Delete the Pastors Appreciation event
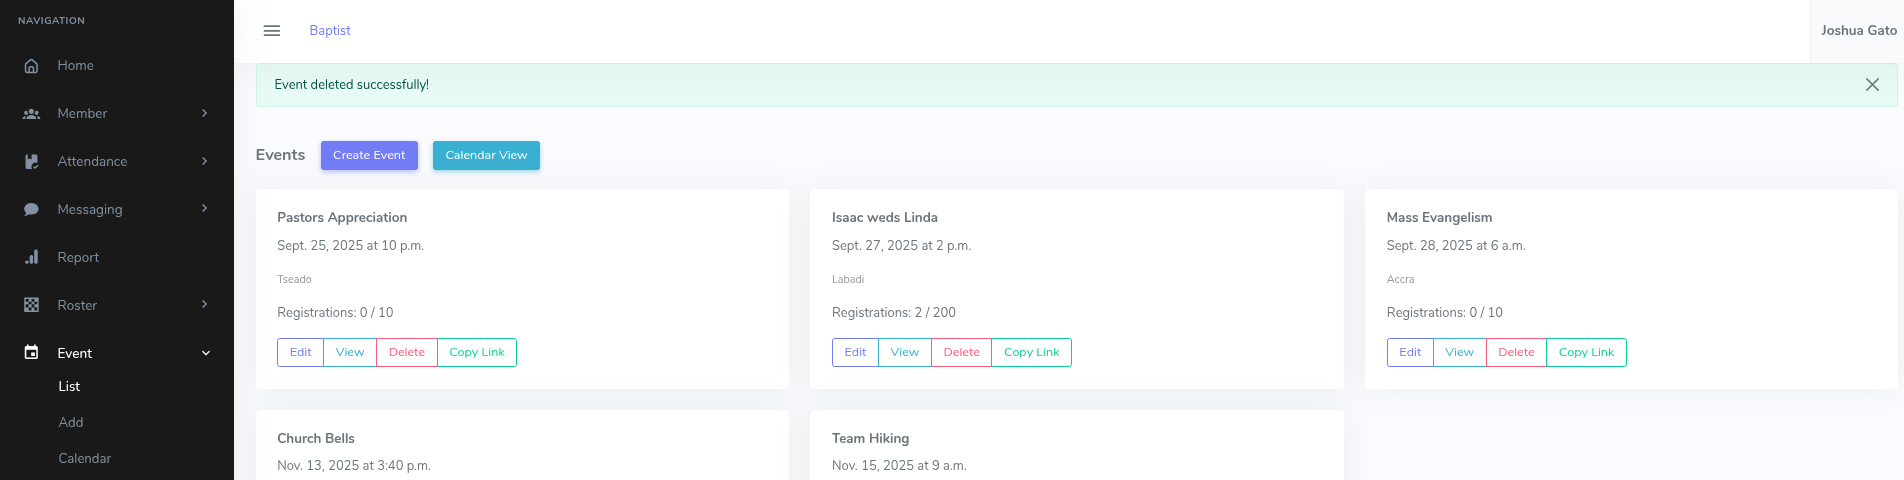 407,352
